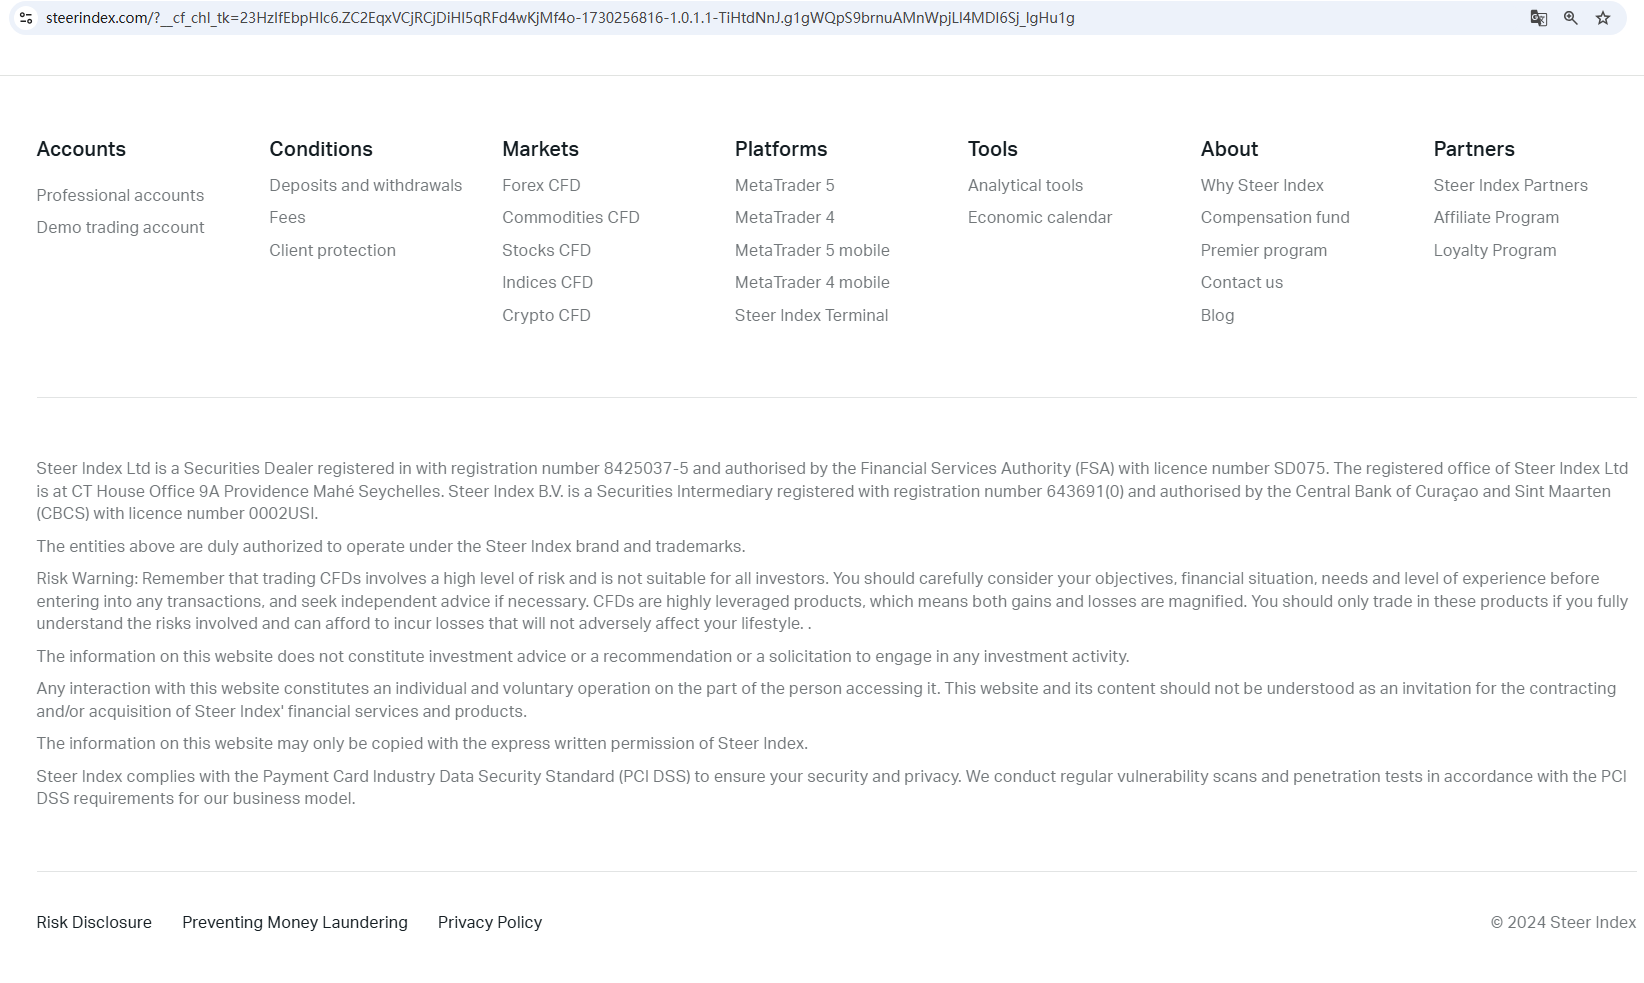Image resolution: width=1644 pixels, height=983 pixels.
Task: Open Crypto CFD market link
Action: pyautogui.click(x=546, y=315)
